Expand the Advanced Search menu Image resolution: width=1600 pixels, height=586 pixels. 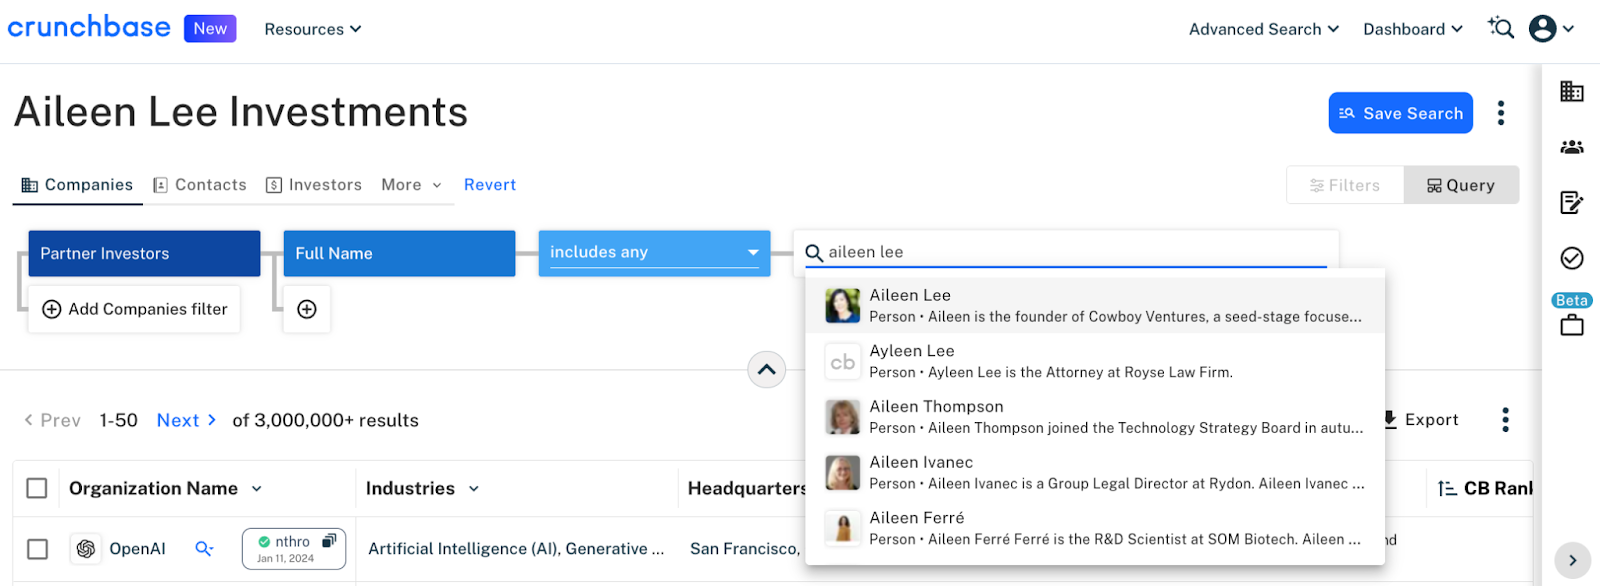point(1264,29)
